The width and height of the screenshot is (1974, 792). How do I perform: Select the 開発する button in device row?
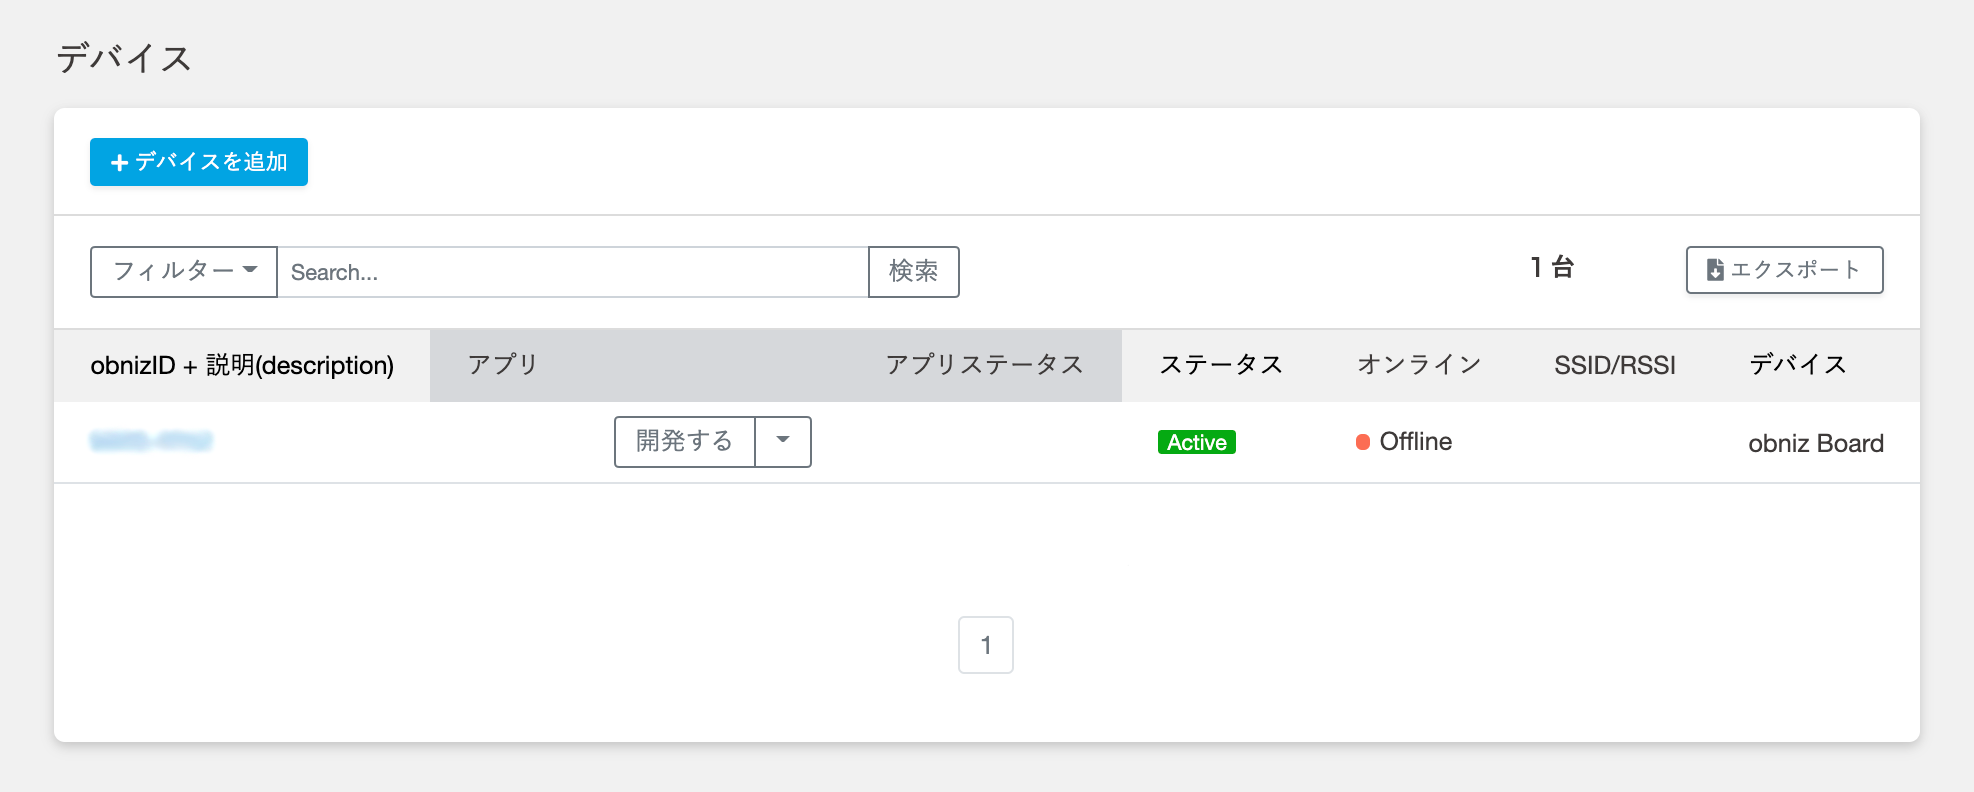coord(684,441)
